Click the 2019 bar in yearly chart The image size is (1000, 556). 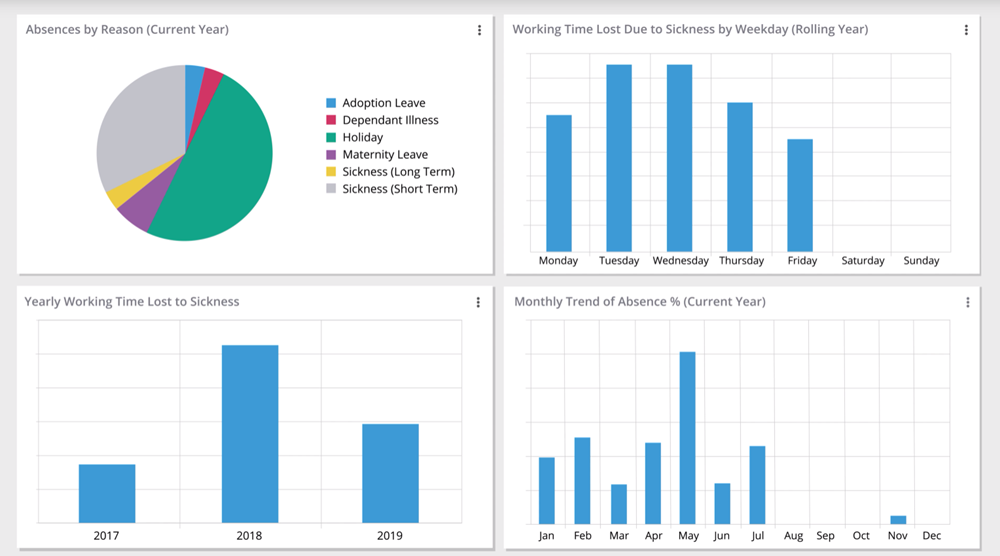pos(390,473)
